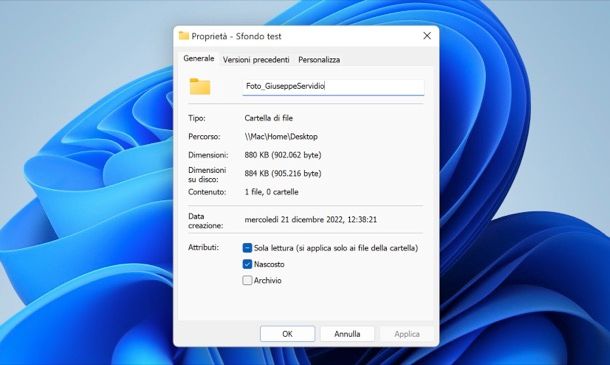Screen dimensions: 610x365
Task: Toggle the Sola lettura checkbox
Action: 247,248
